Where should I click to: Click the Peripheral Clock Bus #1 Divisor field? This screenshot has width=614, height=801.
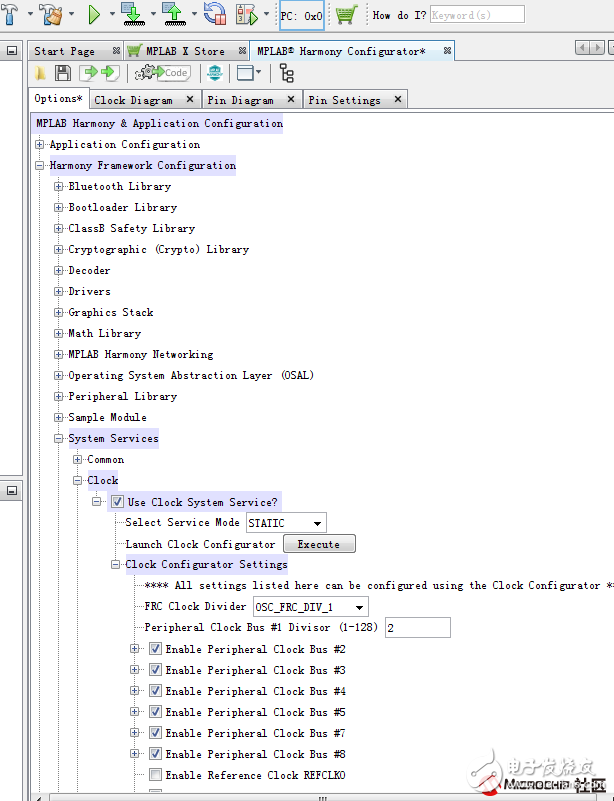click(417, 628)
